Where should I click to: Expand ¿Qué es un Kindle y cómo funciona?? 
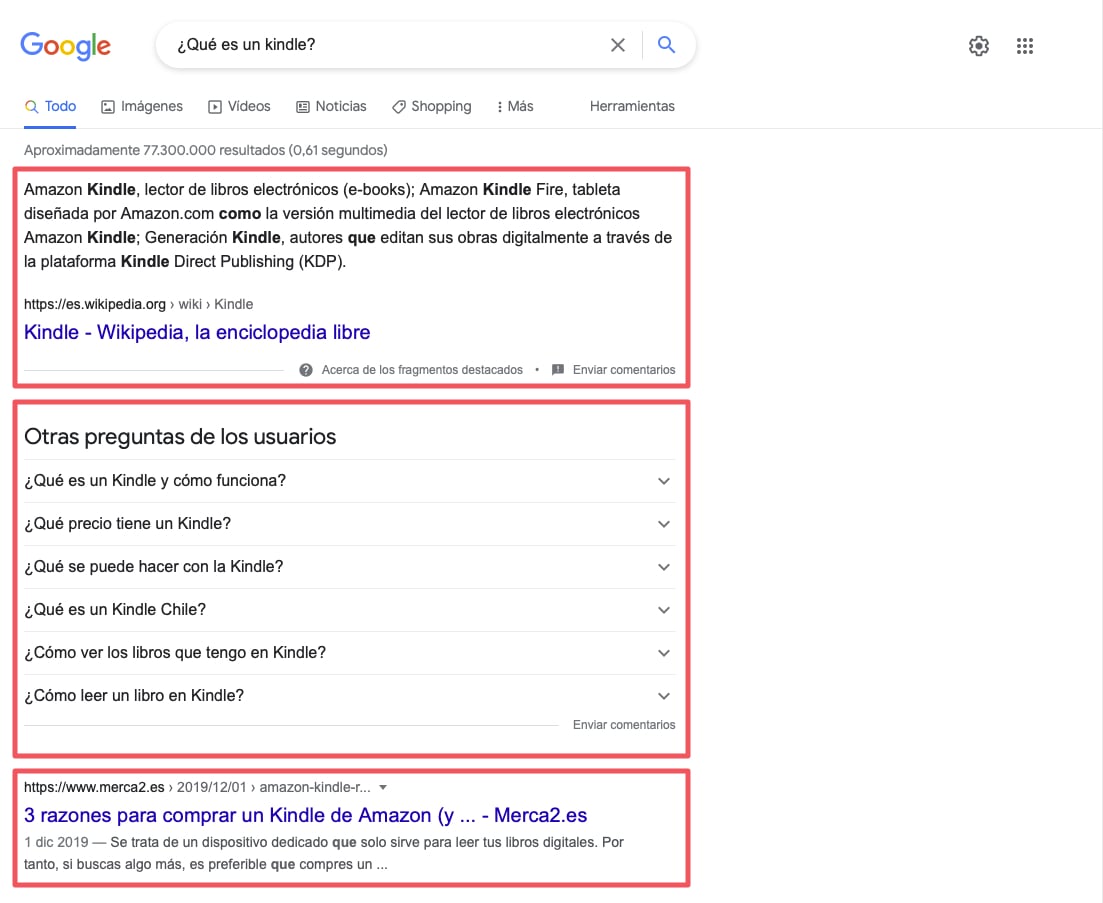[350, 481]
